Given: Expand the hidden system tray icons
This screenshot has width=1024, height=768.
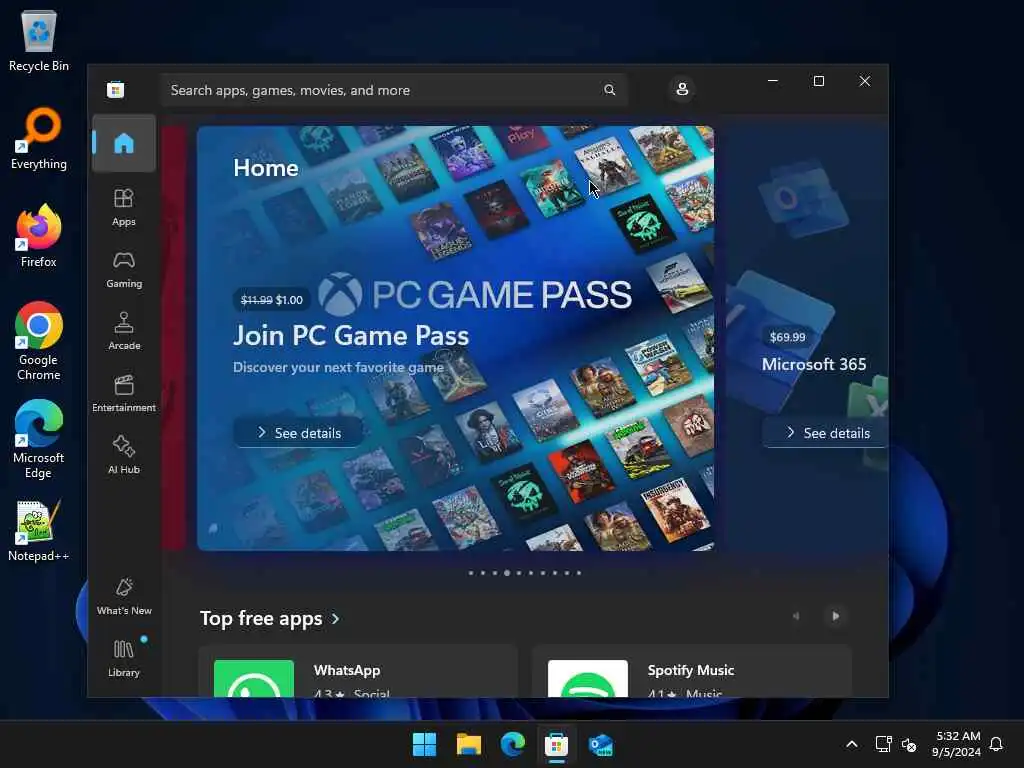Looking at the screenshot, I should (852, 744).
